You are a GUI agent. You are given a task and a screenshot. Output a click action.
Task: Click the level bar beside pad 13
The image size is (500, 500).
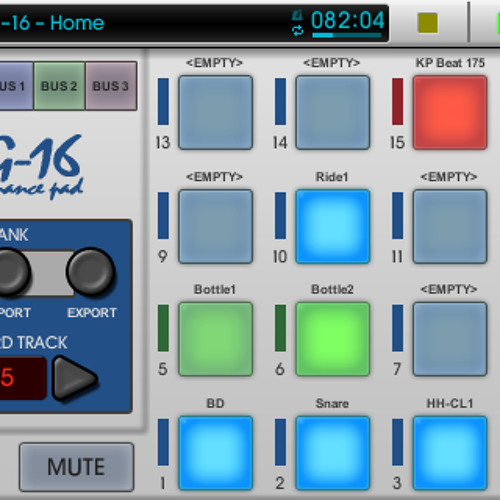point(163,102)
